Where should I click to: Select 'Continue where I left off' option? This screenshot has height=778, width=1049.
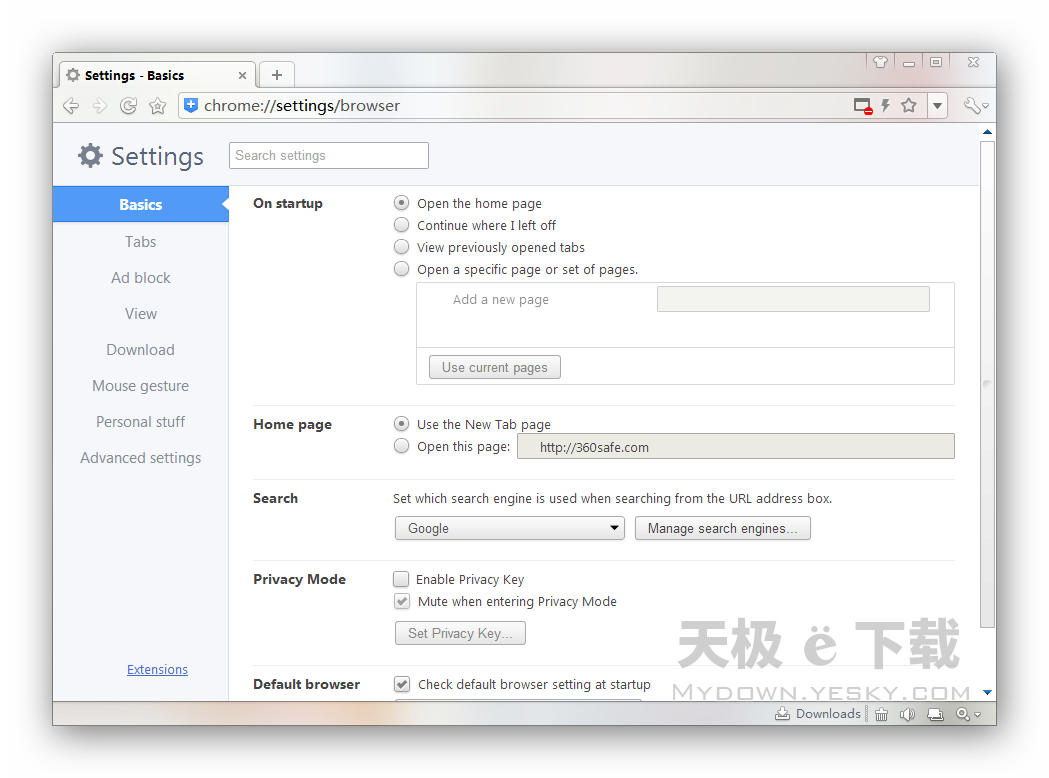pyautogui.click(x=401, y=225)
